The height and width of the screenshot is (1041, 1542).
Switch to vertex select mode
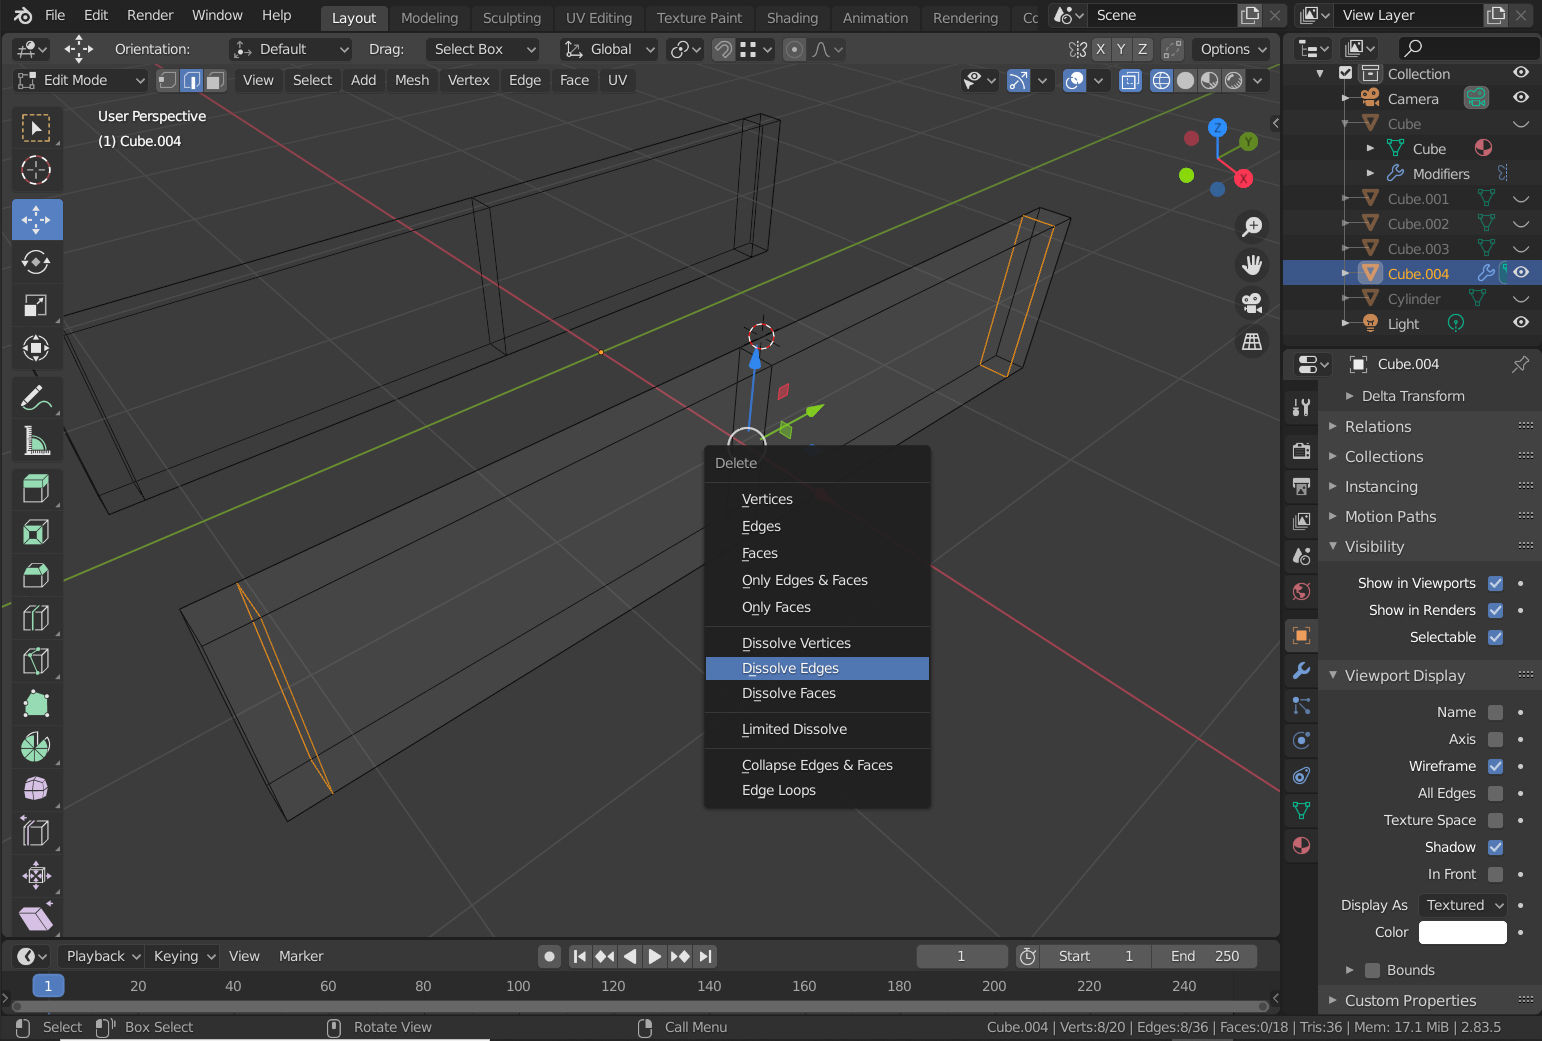click(x=168, y=80)
